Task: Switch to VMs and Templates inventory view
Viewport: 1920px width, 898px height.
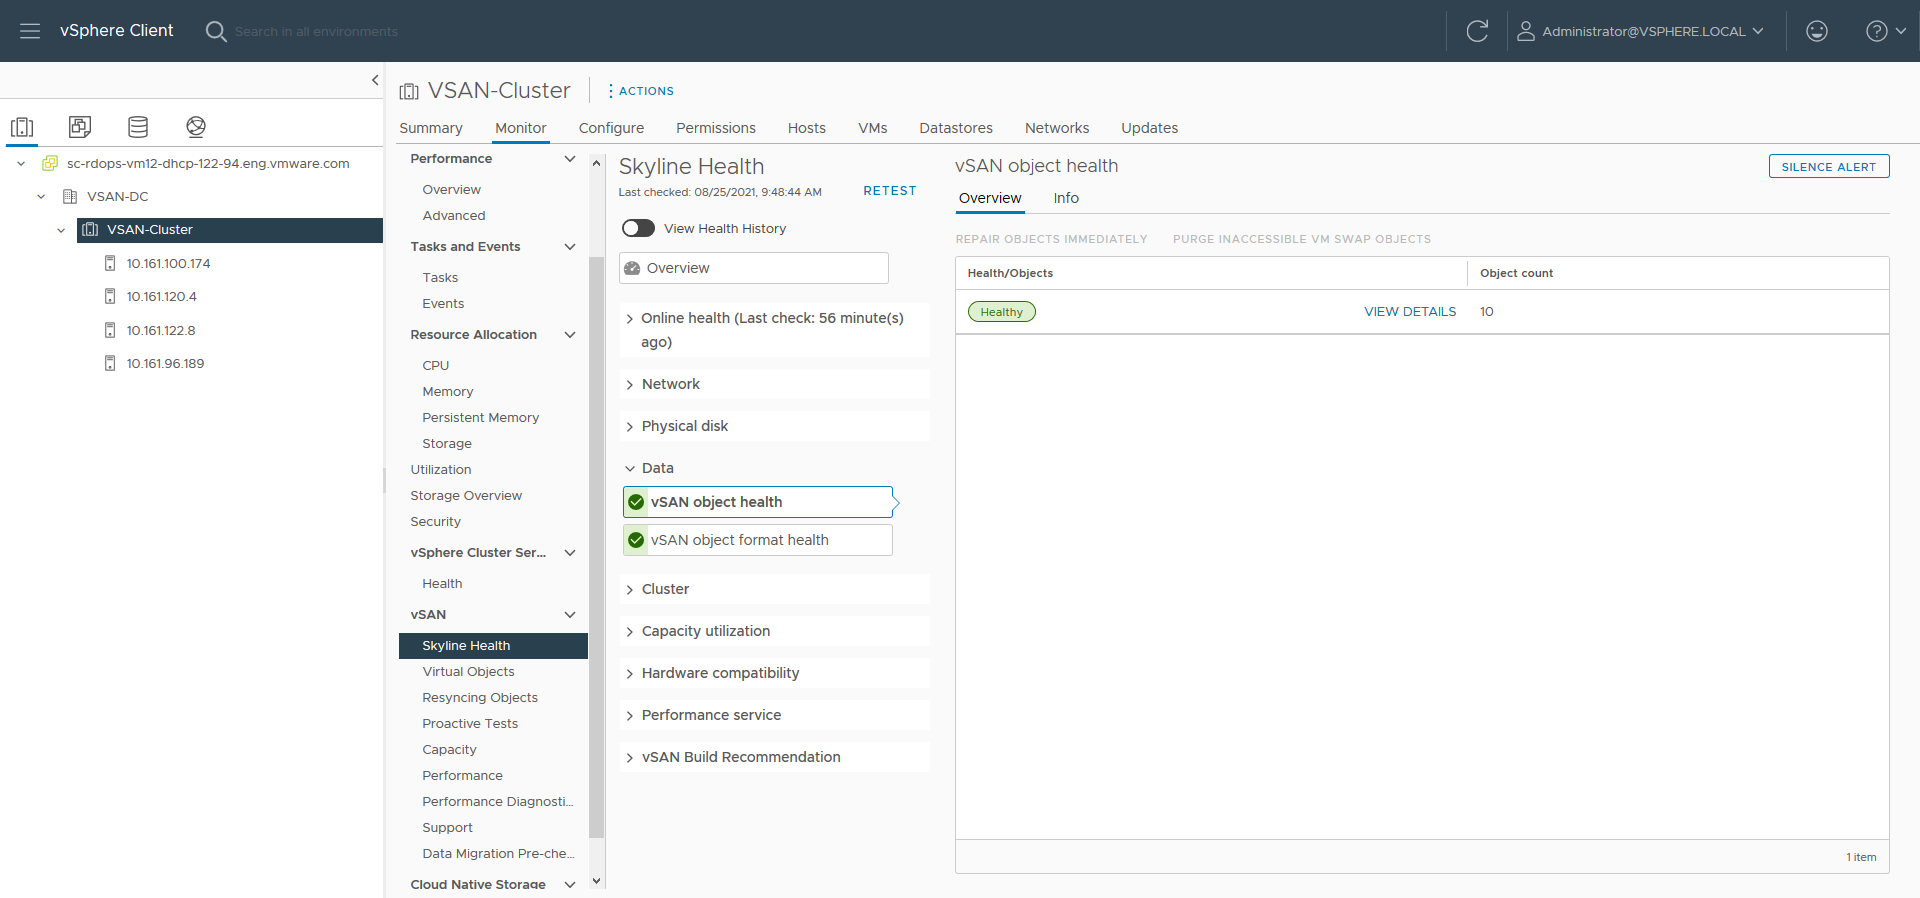Action: (x=80, y=127)
